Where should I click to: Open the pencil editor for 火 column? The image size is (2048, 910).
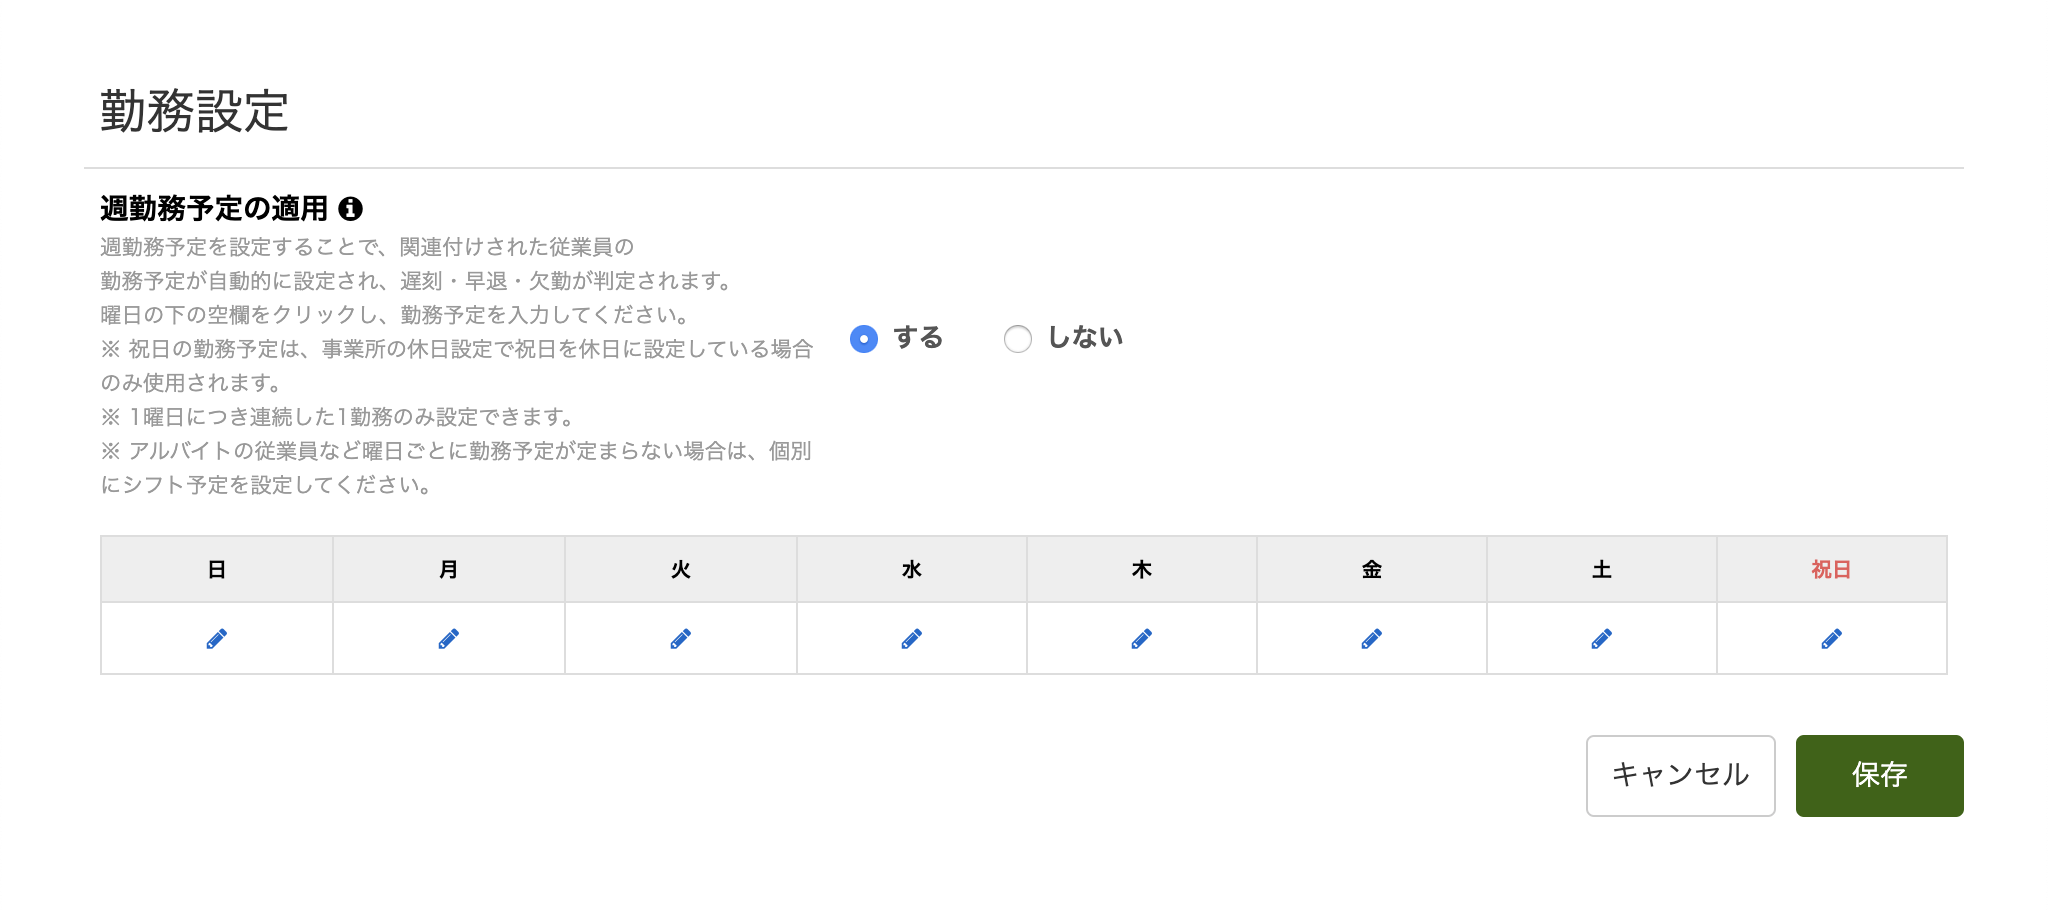pyautogui.click(x=680, y=638)
